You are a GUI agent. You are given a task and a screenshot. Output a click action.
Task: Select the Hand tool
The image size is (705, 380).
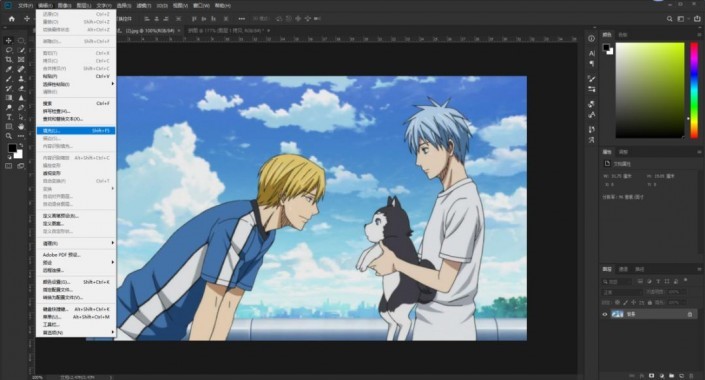coord(21,126)
